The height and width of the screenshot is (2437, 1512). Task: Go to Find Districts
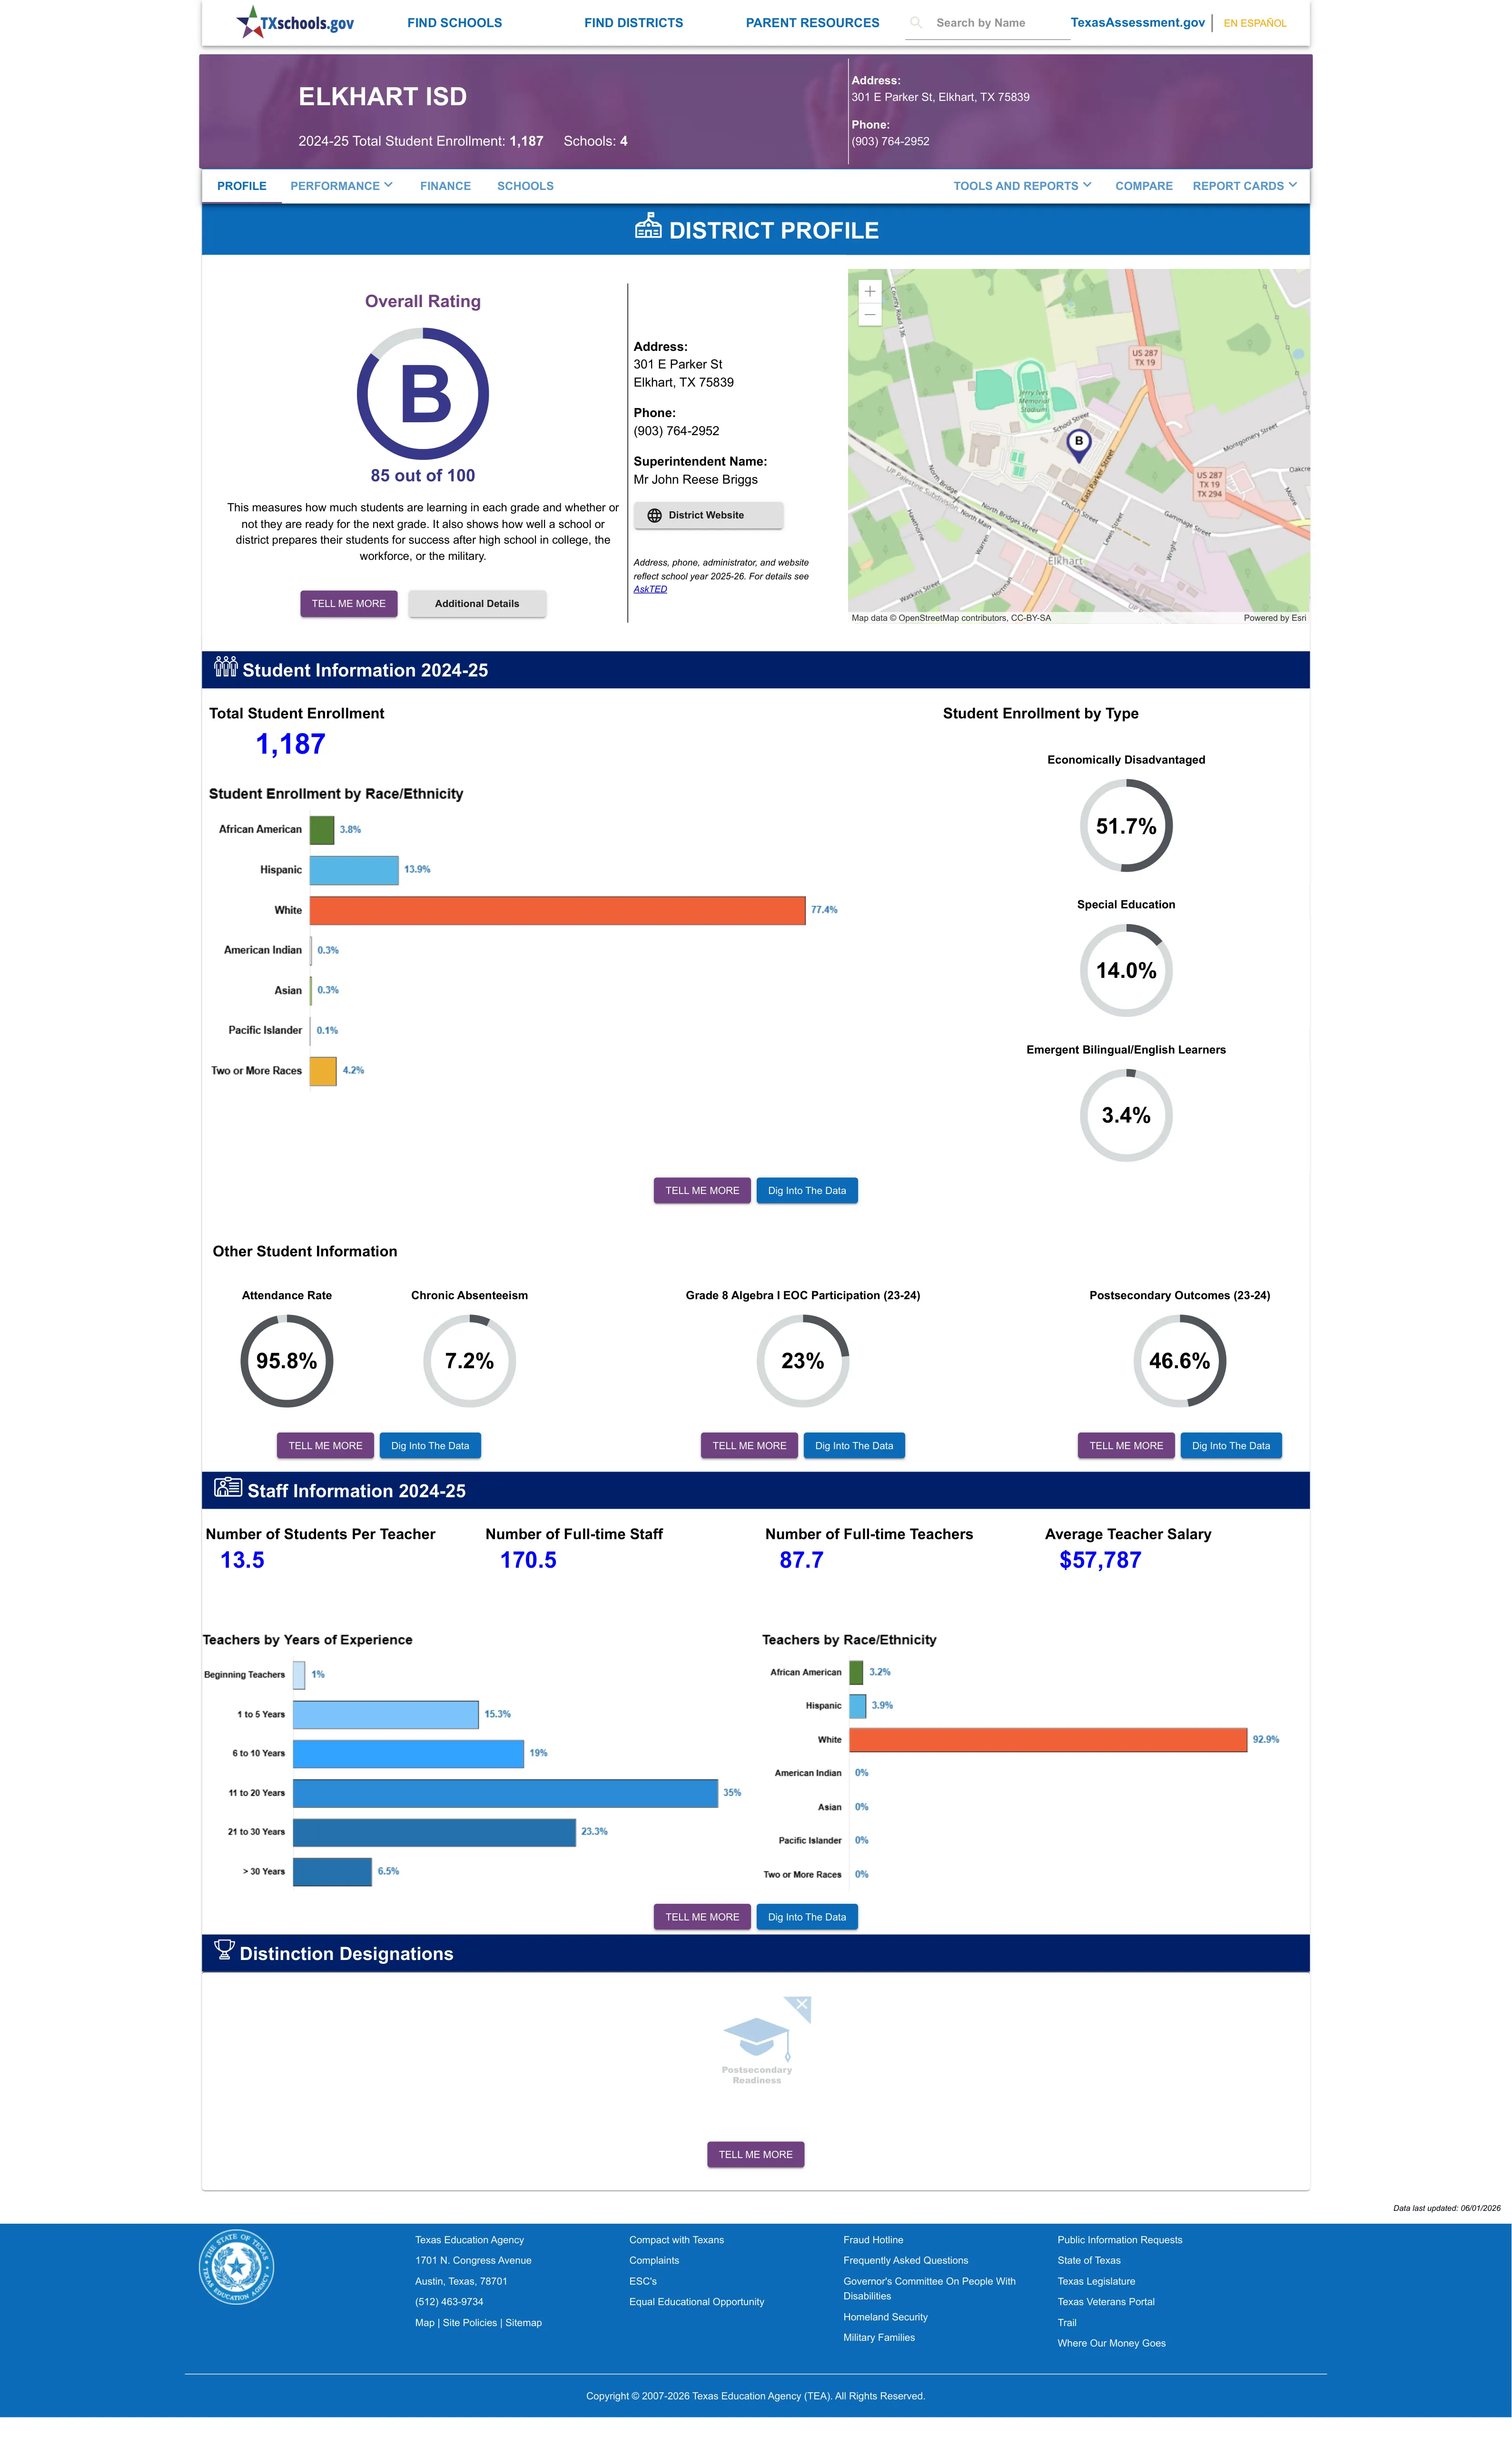coord(634,23)
